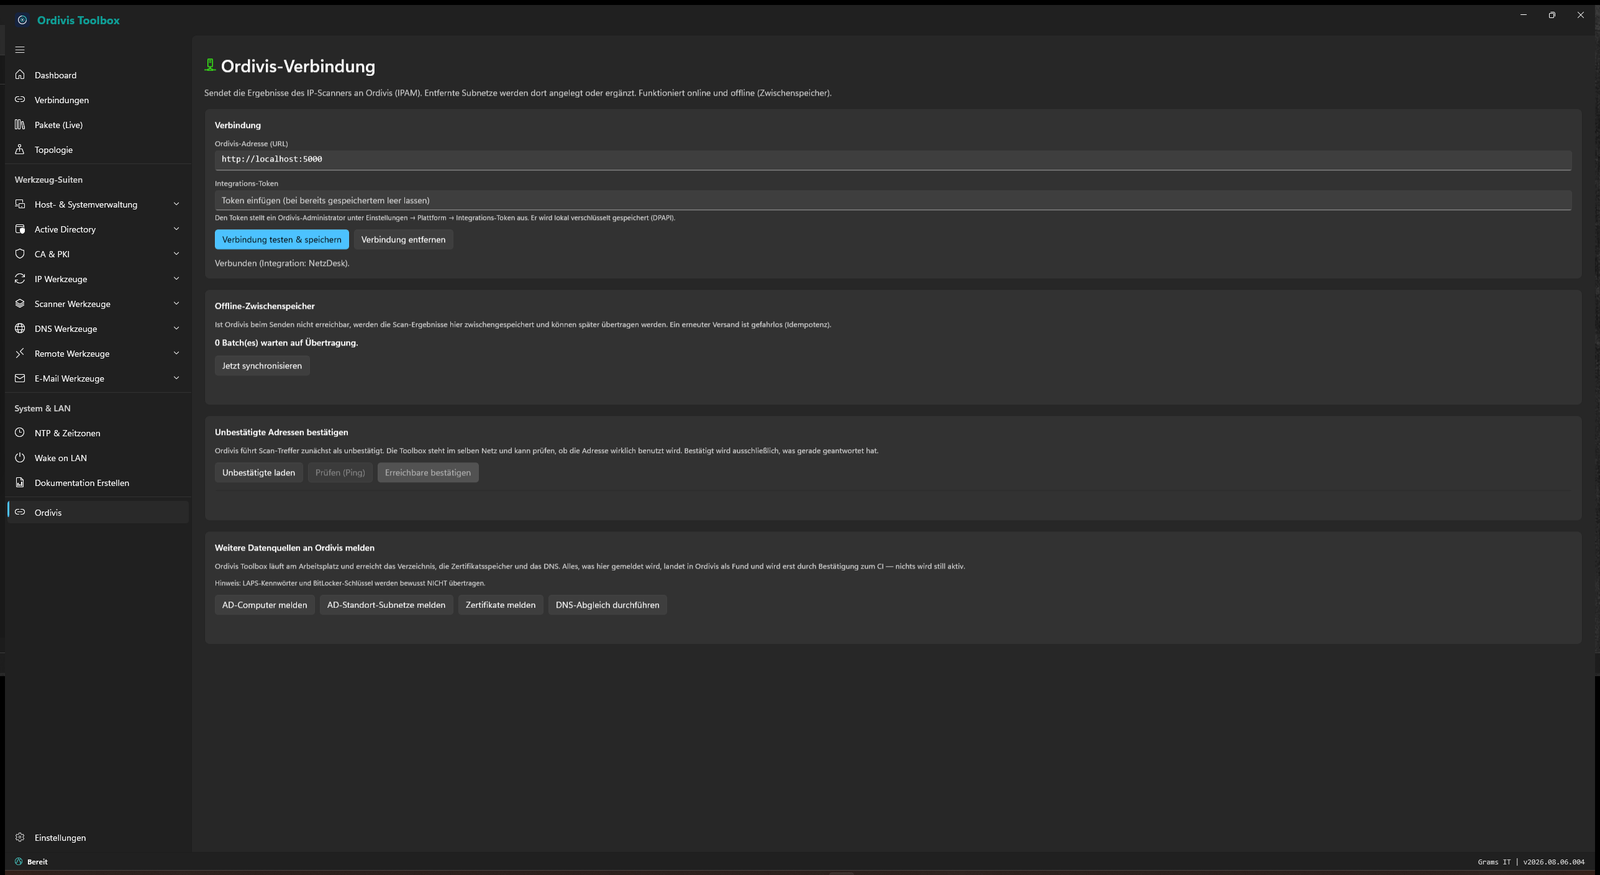This screenshot has height=875, width=1600.
Task: Click Verbindung entfernen button
Action: point(403,240)
